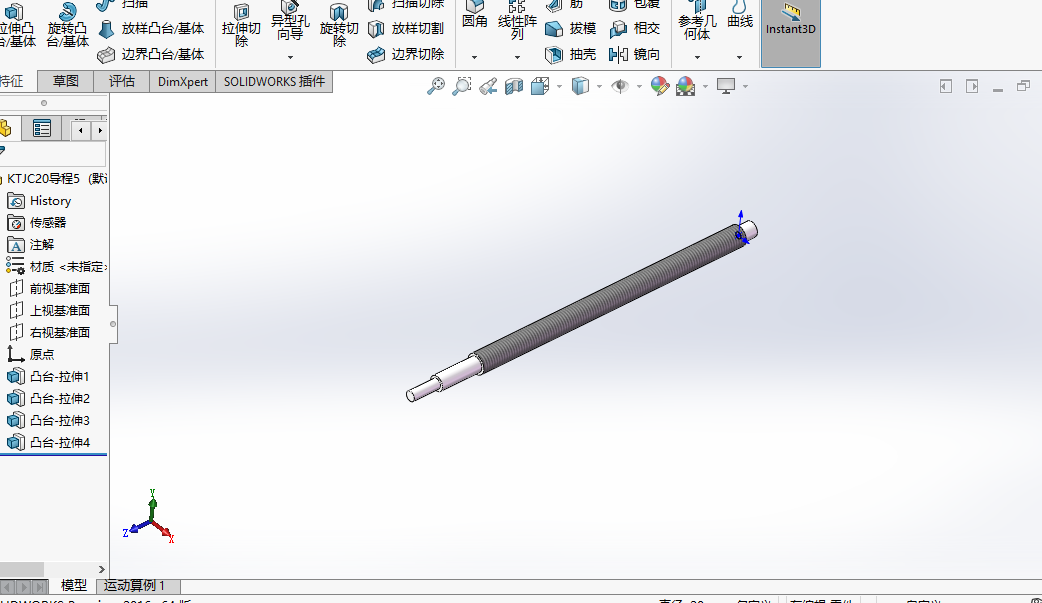Image resolution: width=1042 pixels, height=603 pixels.
Task: Select the Fillet tool (圆角)
Action: pyautogui.click(x=474, y=16)
